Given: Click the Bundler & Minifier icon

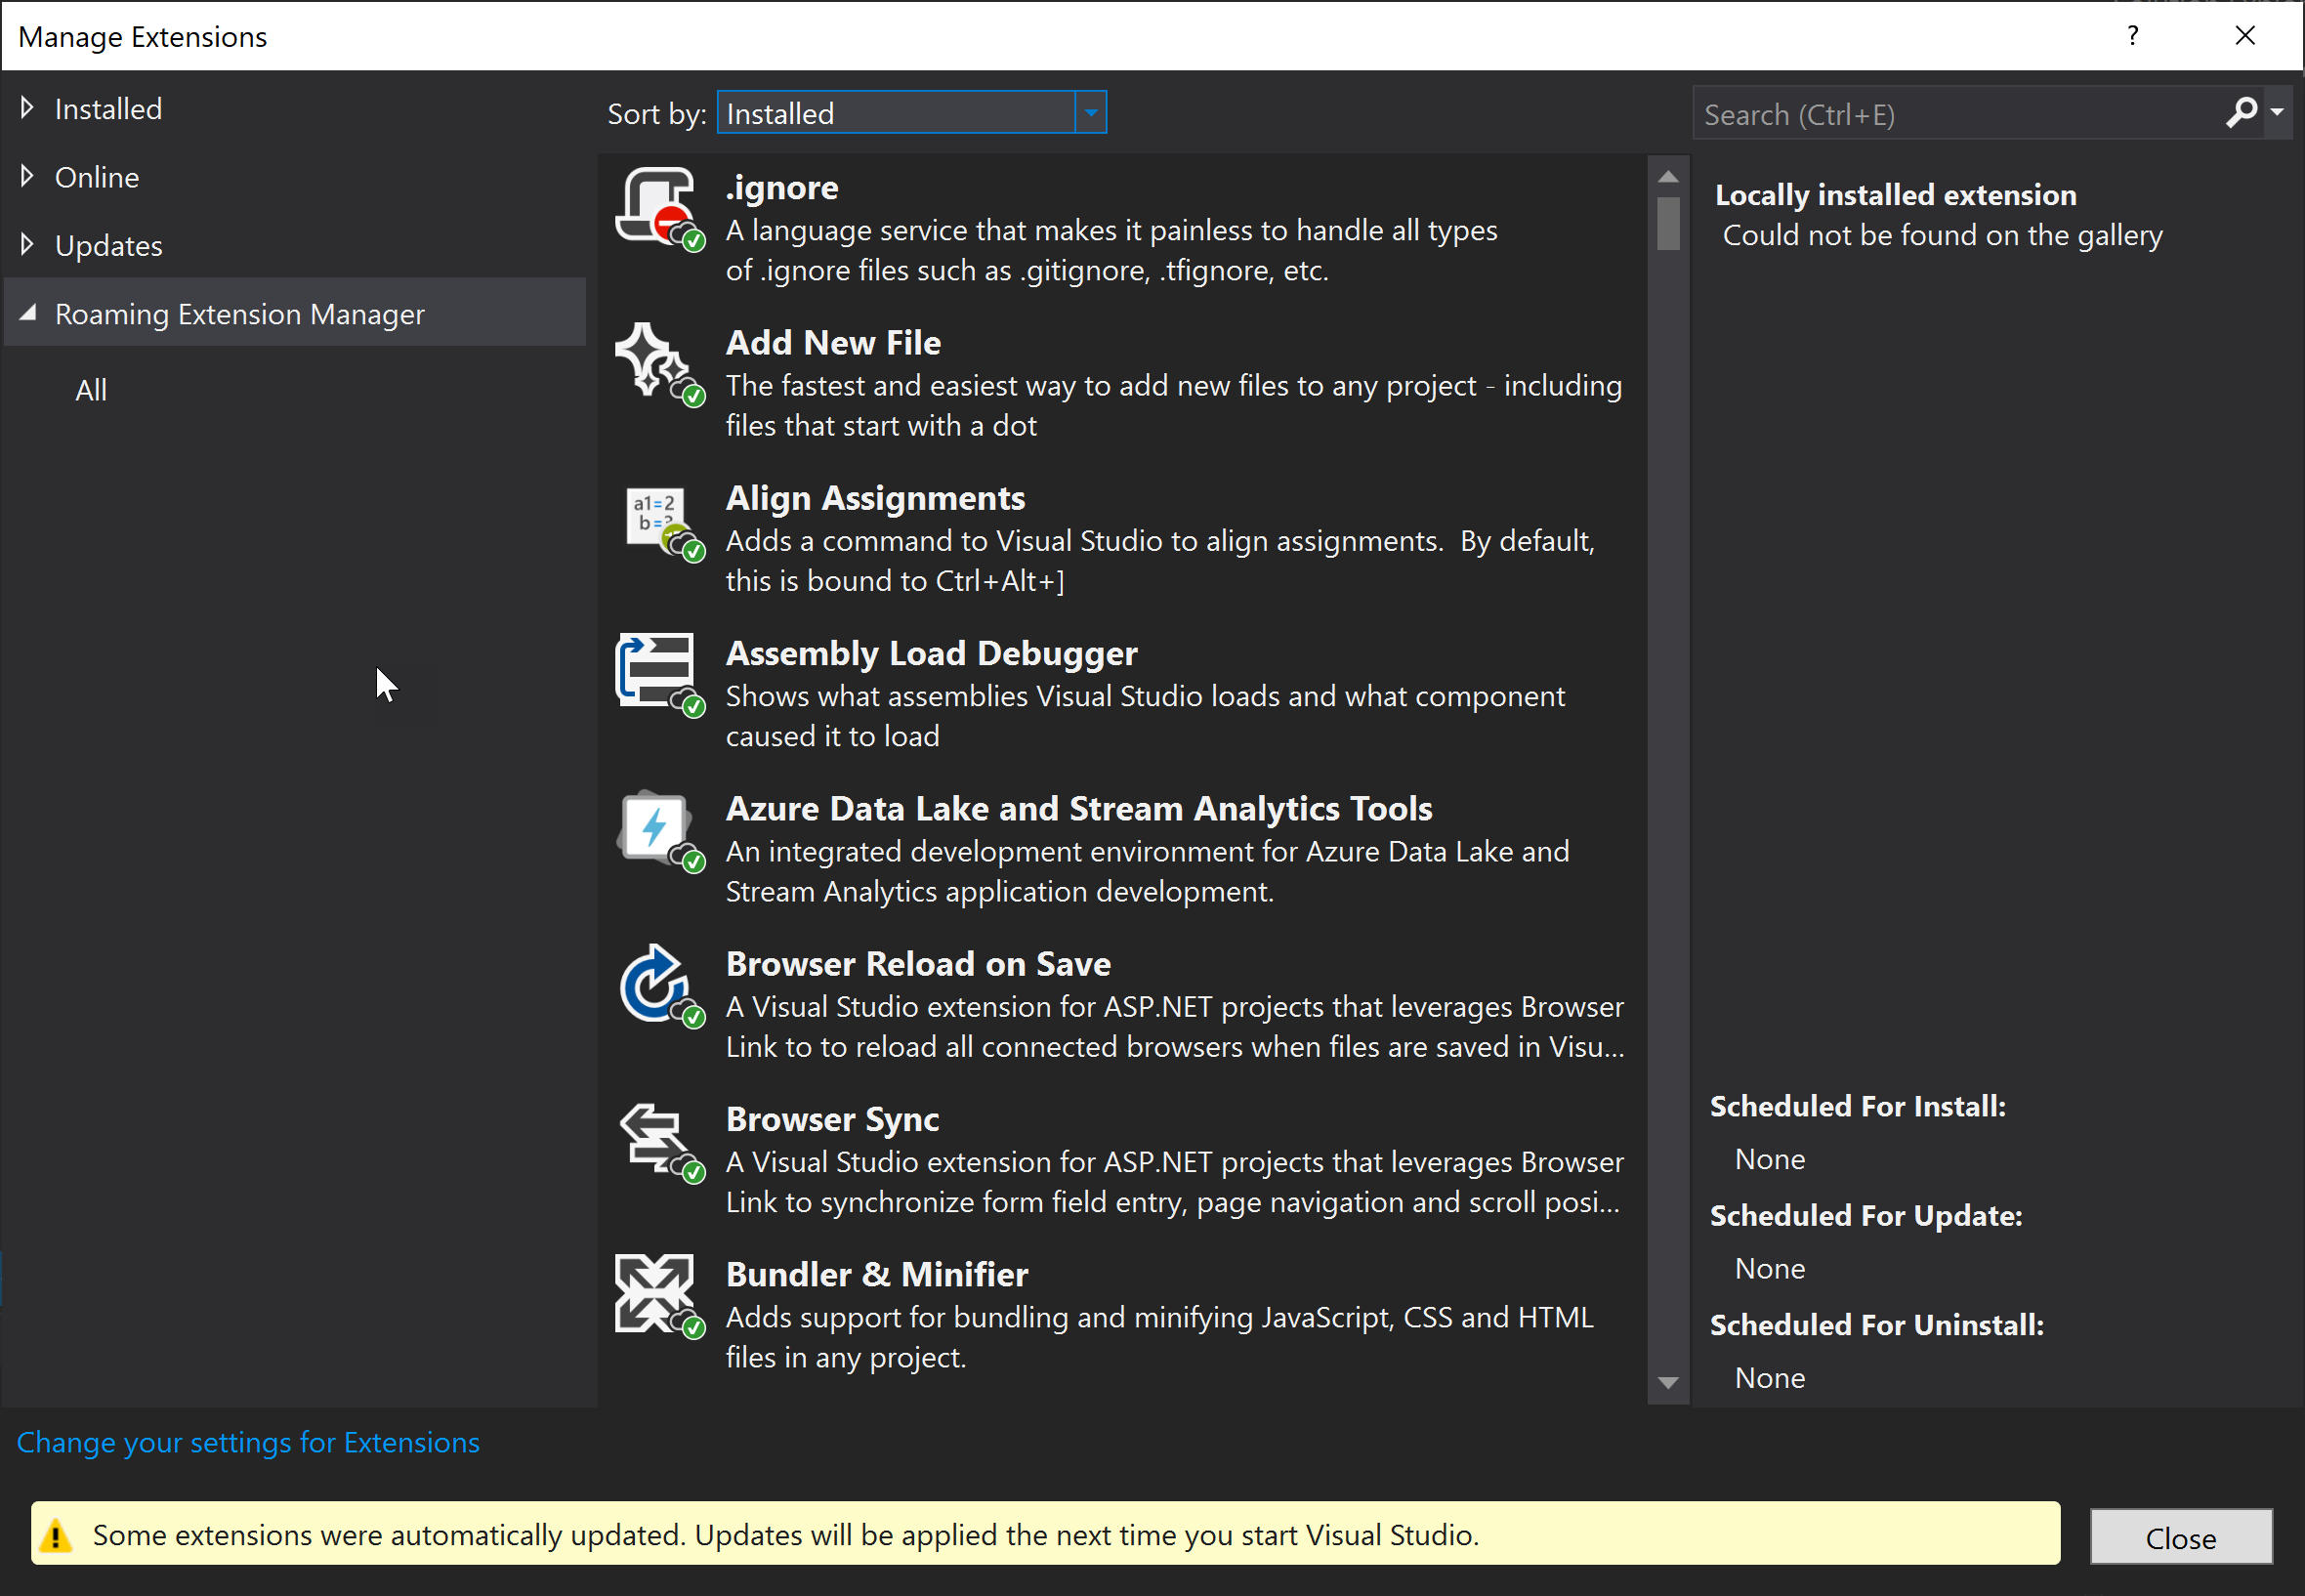Looking at the screenshot, I should click(x=656, y=1294).
